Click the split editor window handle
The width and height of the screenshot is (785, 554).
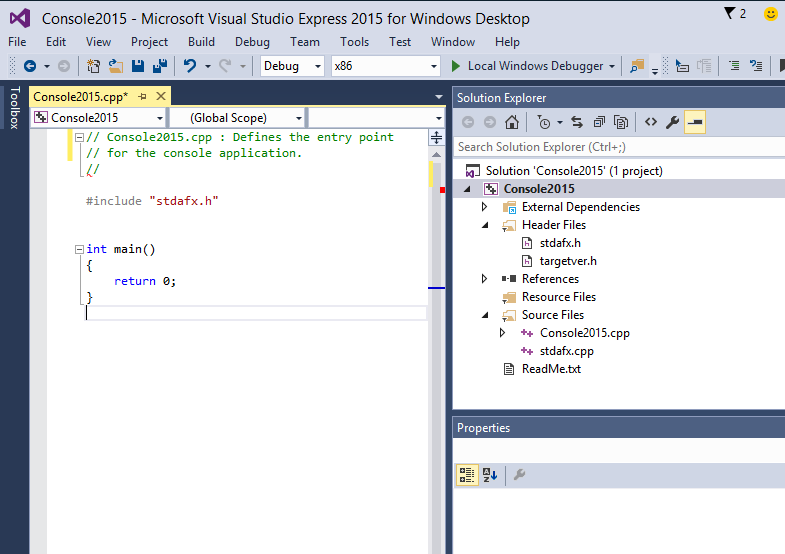pos(437,137)
